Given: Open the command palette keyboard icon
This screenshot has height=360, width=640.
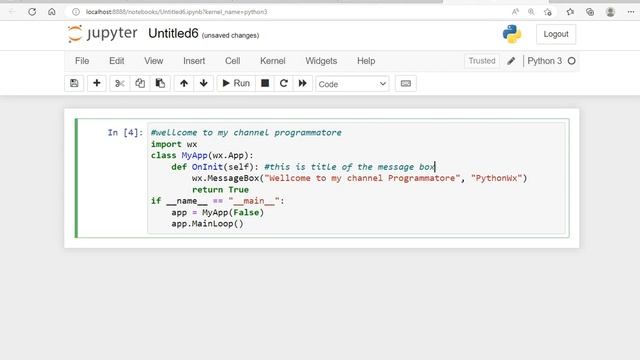Looking at the screenshot, I should 406,83.
